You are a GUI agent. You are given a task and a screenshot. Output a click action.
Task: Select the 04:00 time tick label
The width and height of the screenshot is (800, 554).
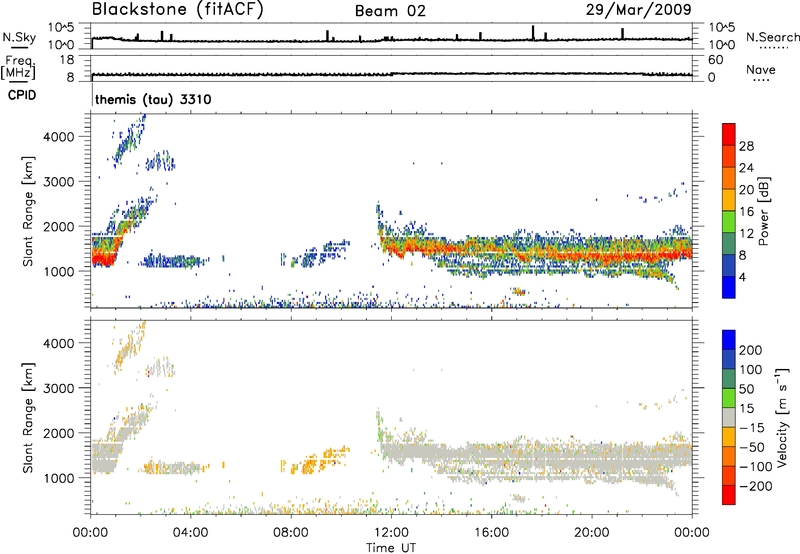pyautogui.click(x=190, y=533)
